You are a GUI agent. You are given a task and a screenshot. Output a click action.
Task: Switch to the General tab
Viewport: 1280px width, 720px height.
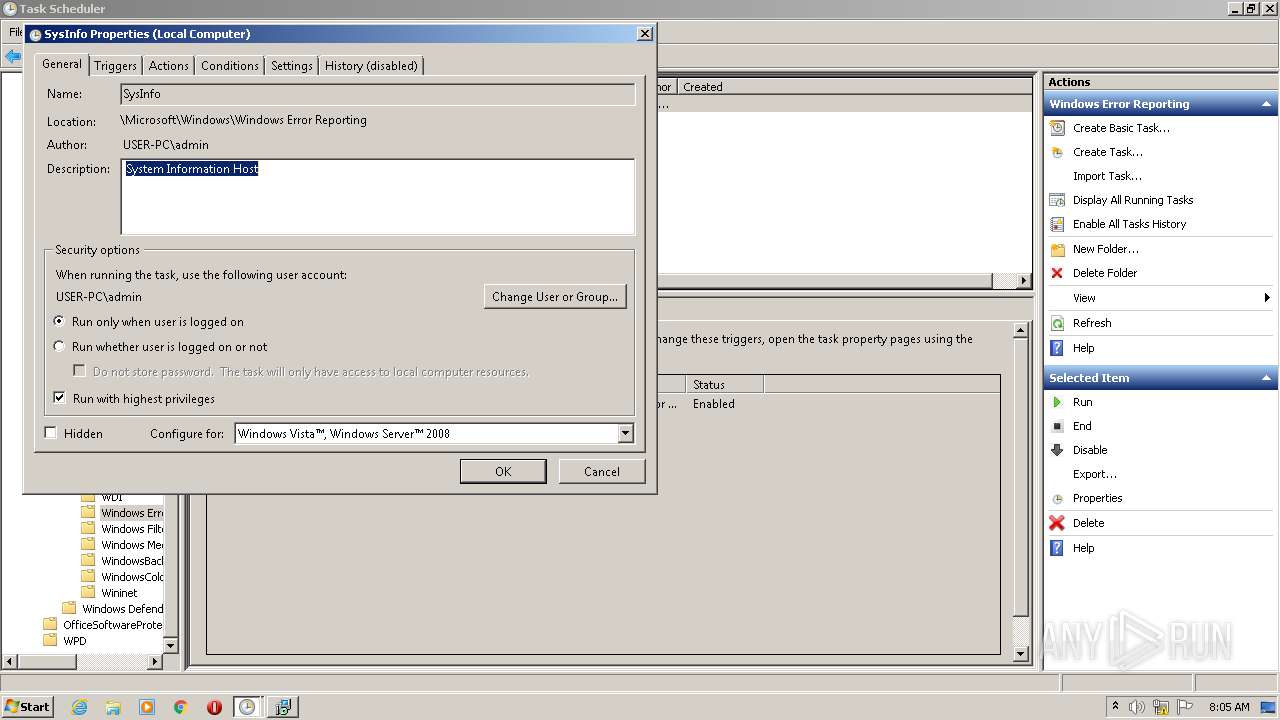pos(62,64)
